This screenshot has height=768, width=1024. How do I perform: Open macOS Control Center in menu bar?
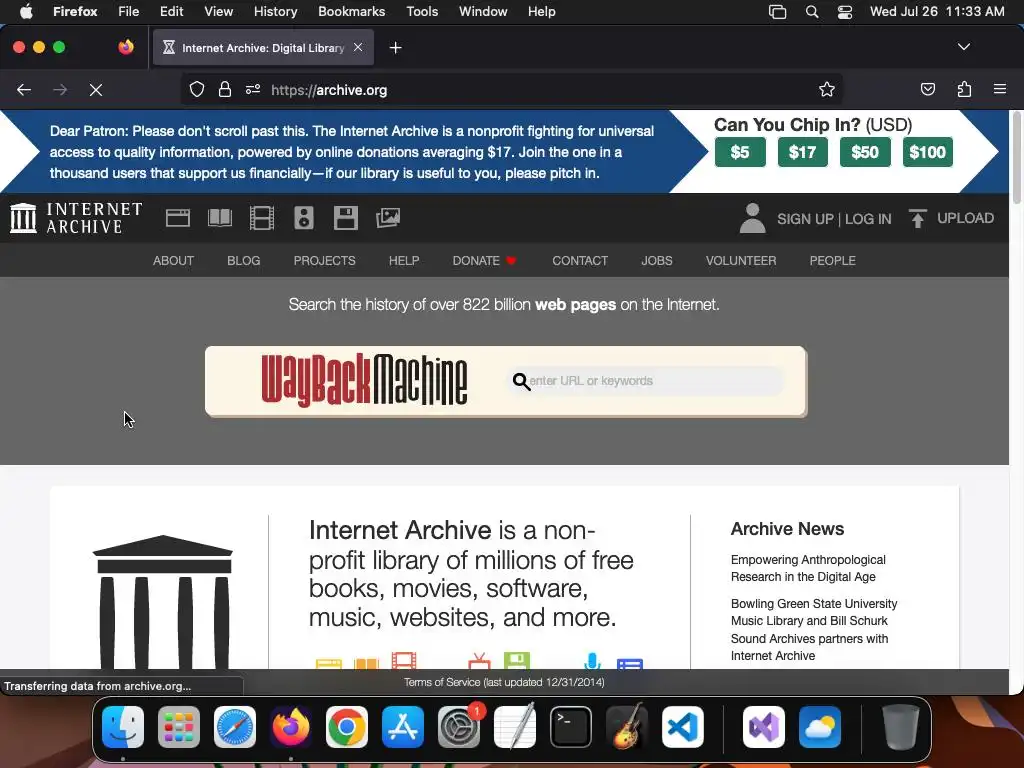pos(844,12)
